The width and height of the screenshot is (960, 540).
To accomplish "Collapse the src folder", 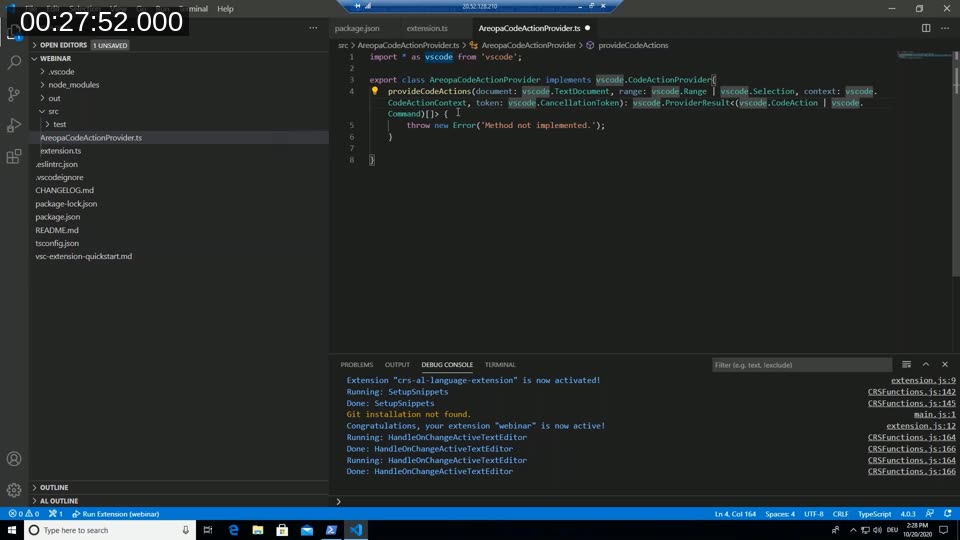I will 53,111.
